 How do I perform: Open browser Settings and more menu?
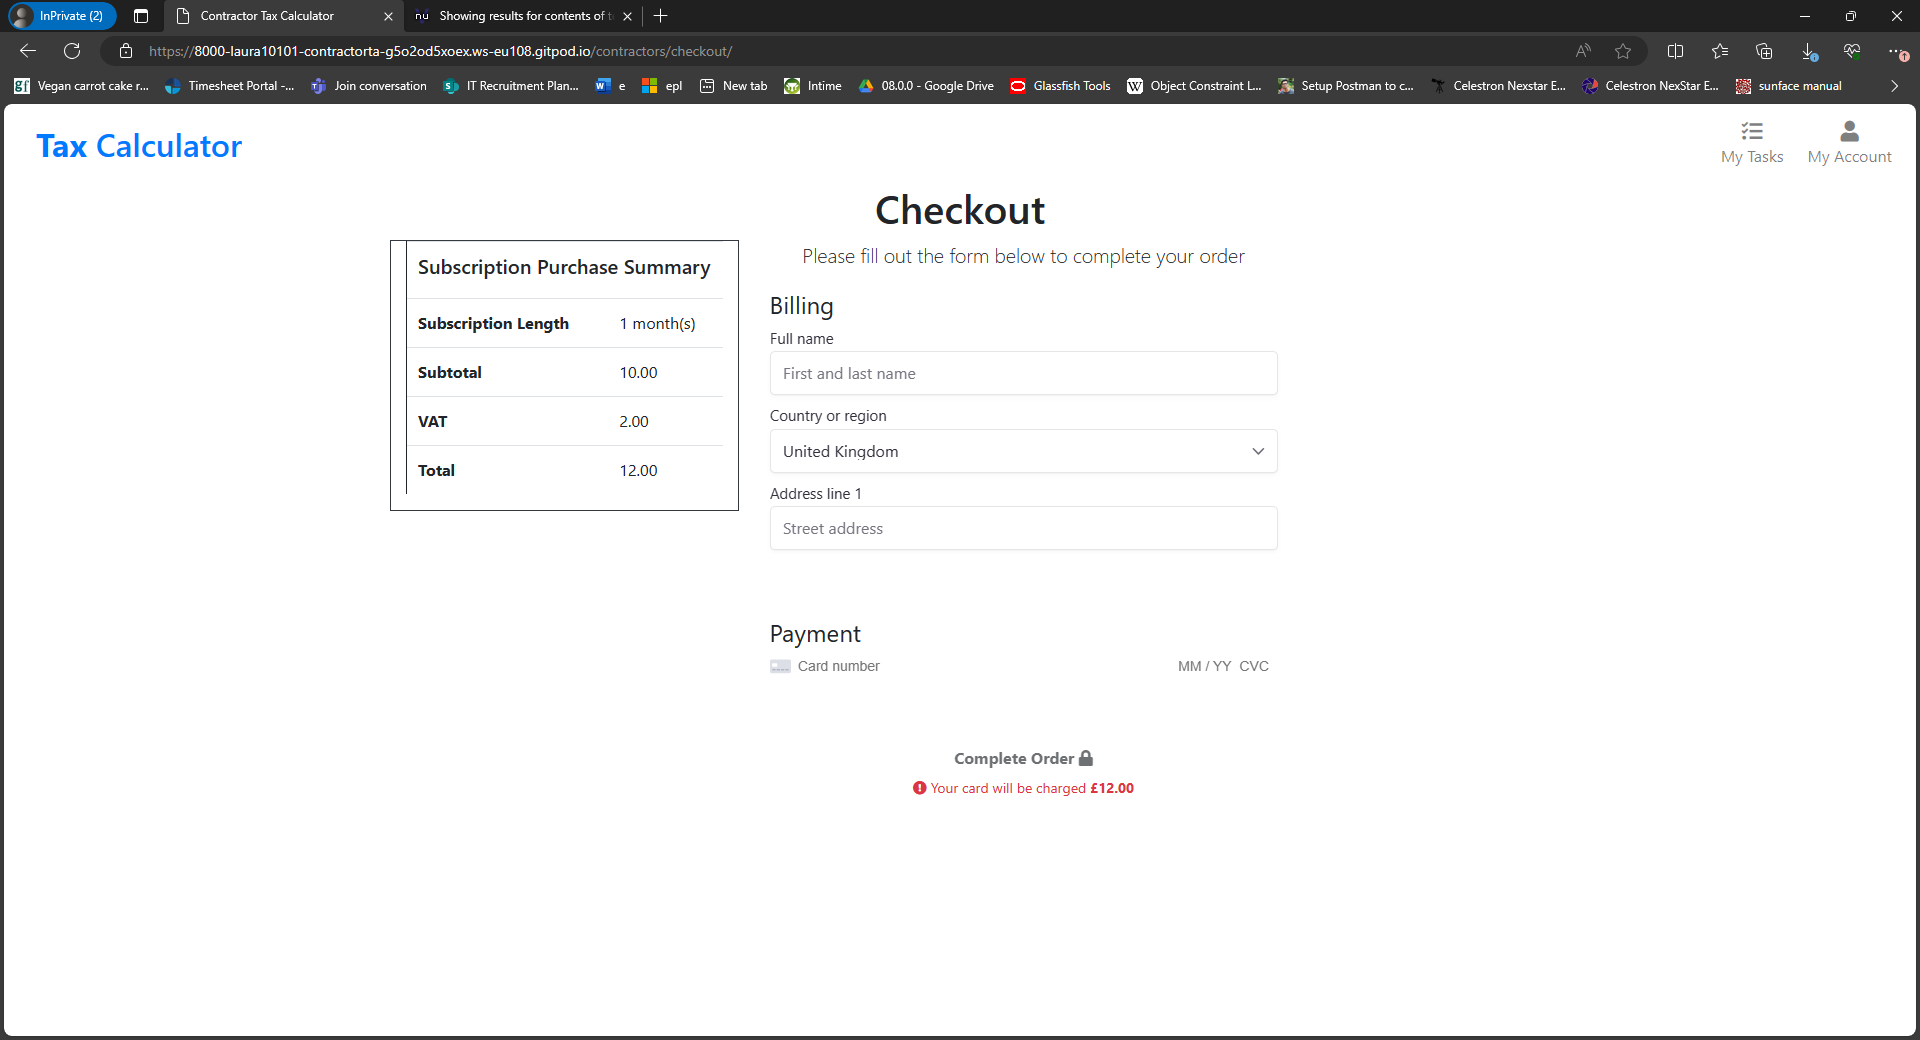tap(1896, 51)
